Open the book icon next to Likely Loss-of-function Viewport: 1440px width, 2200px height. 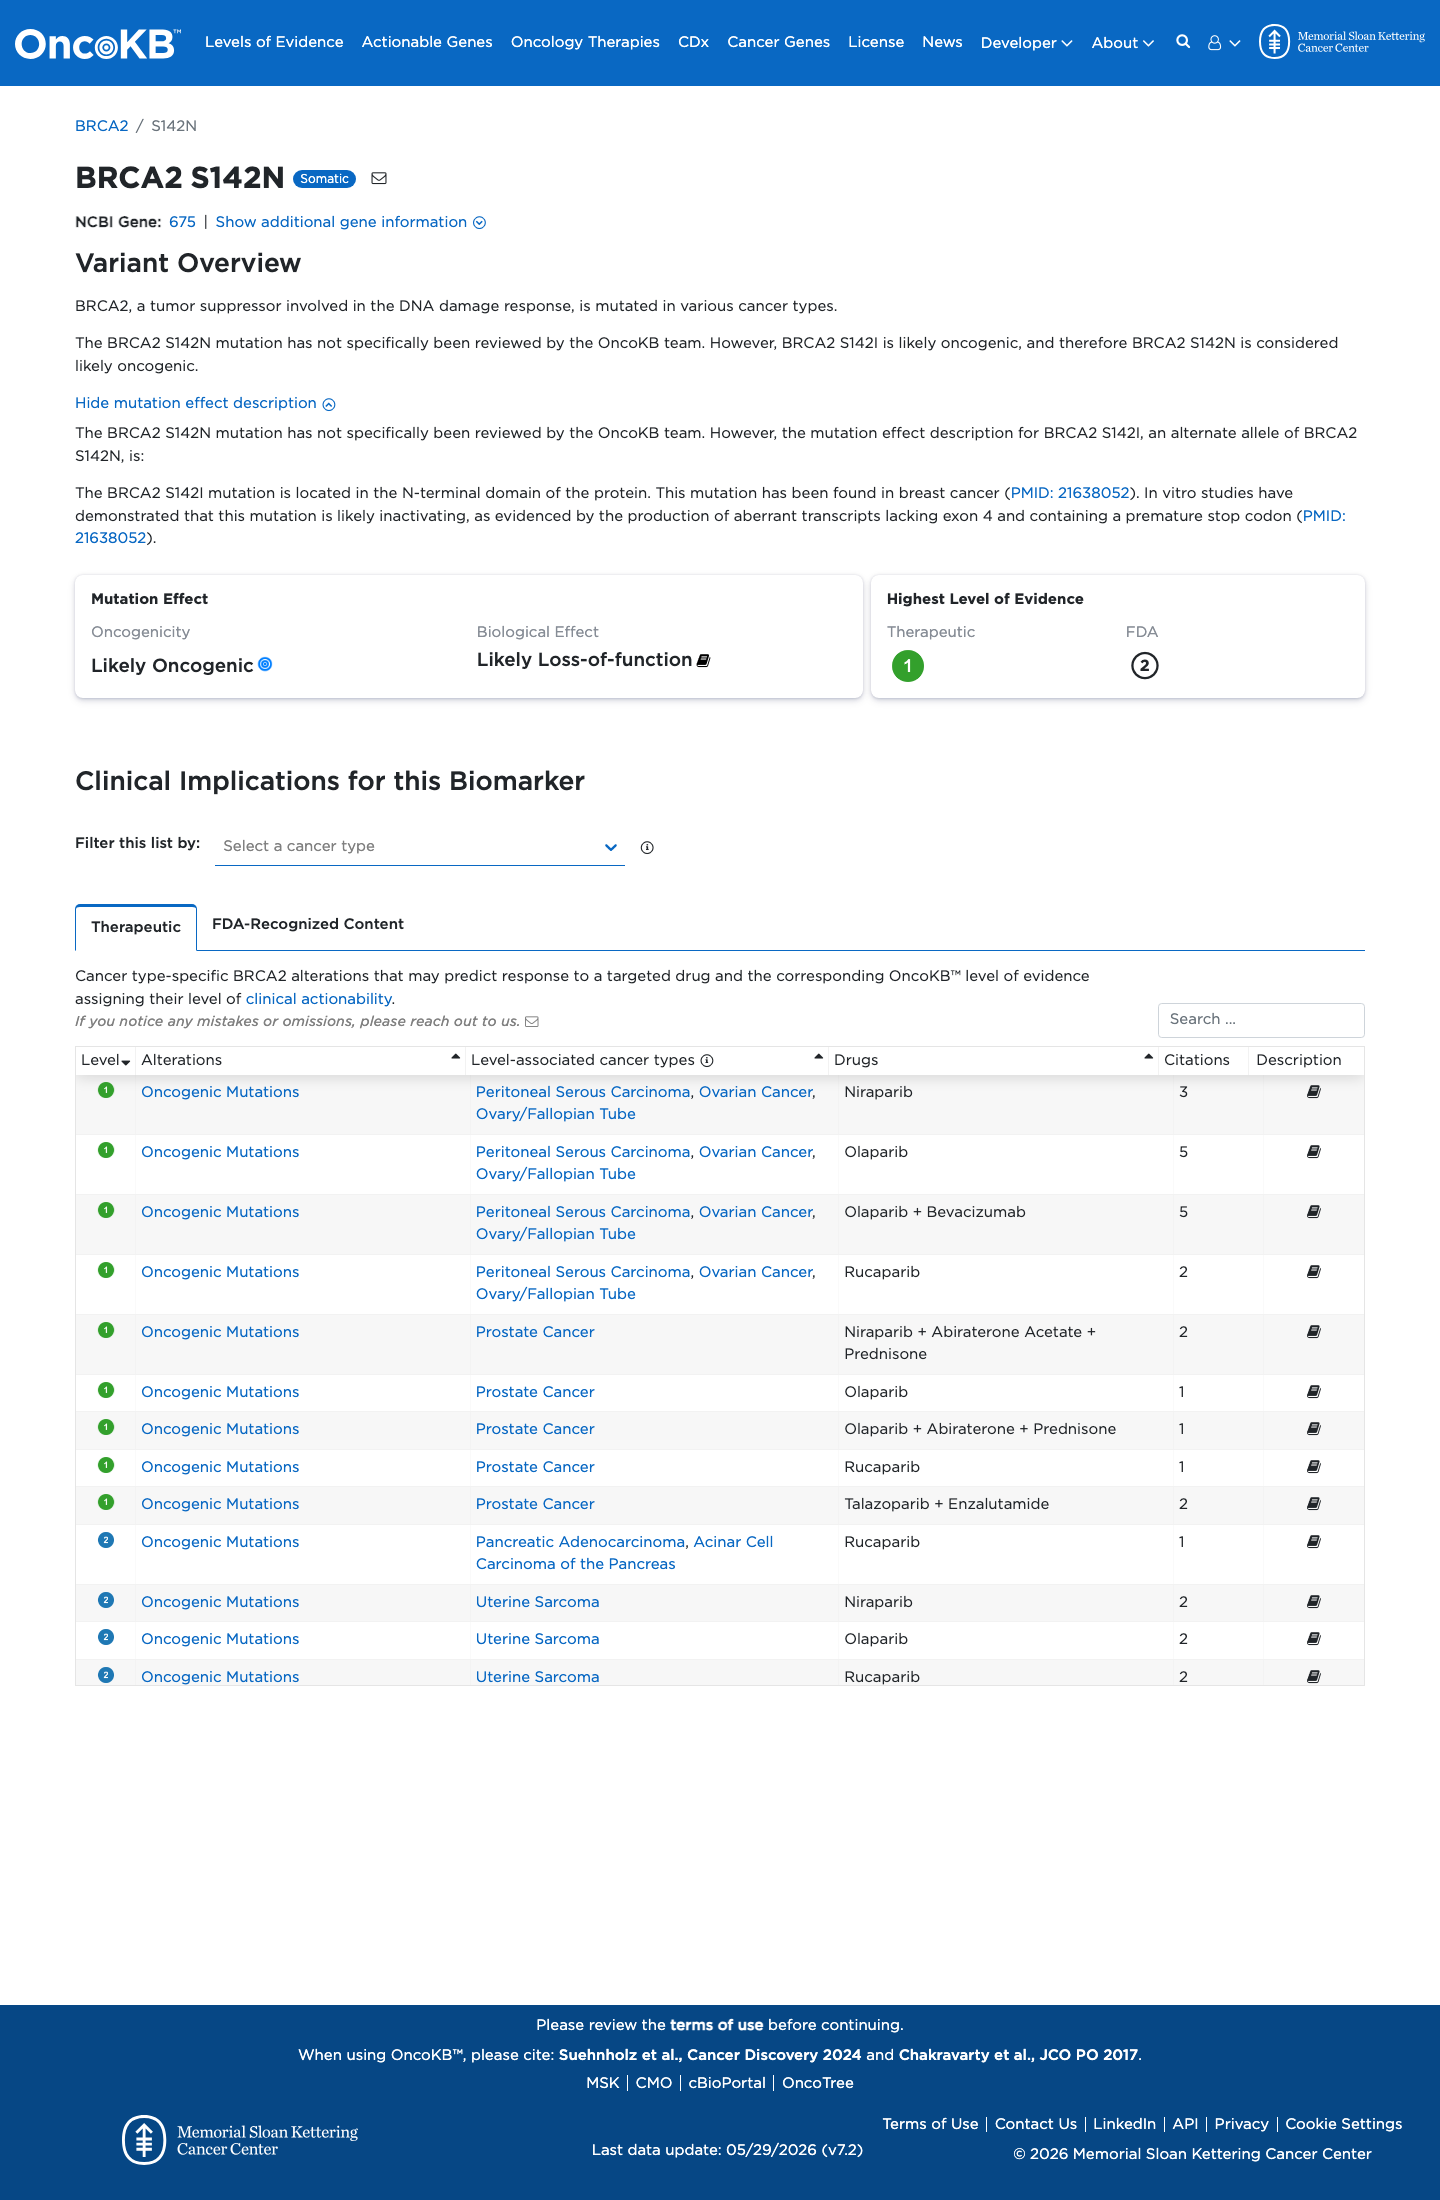click(x=703, y=660)
